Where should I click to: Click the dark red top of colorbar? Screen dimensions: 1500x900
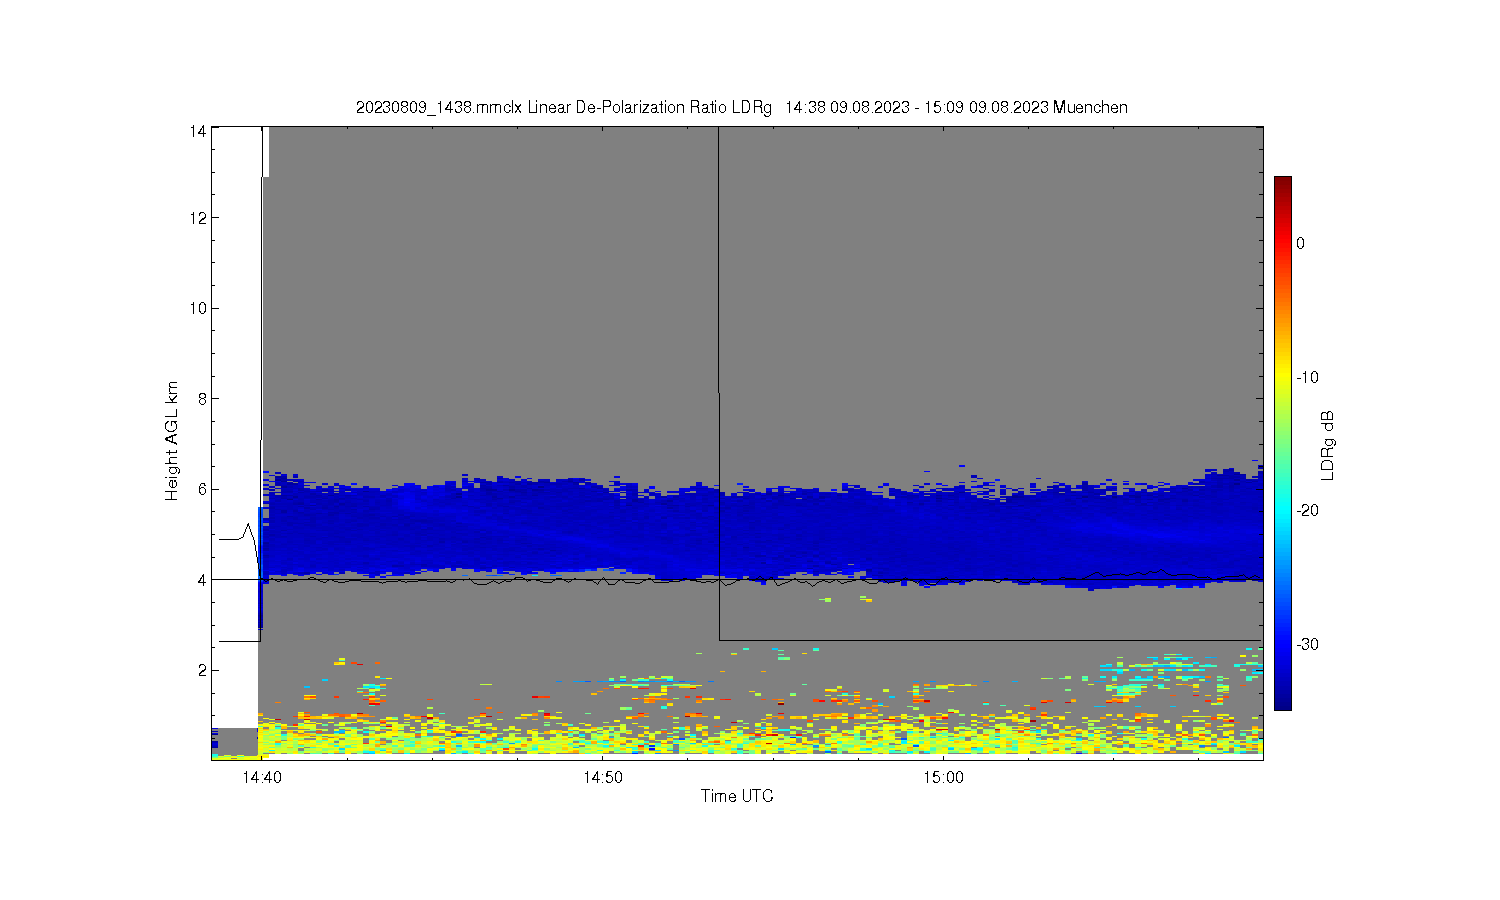(1282, 184)
